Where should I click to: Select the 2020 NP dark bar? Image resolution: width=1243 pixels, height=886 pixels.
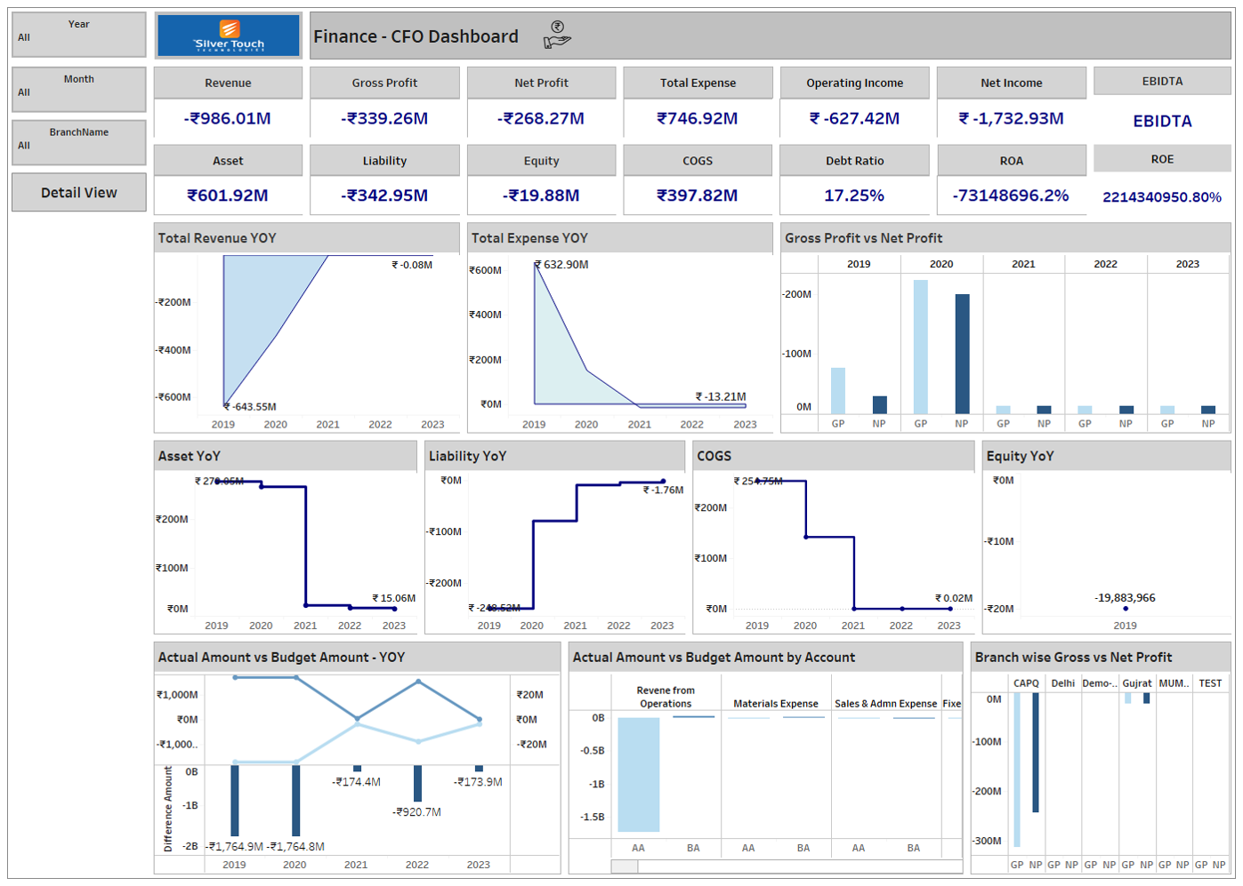click(x=962, y=353)
